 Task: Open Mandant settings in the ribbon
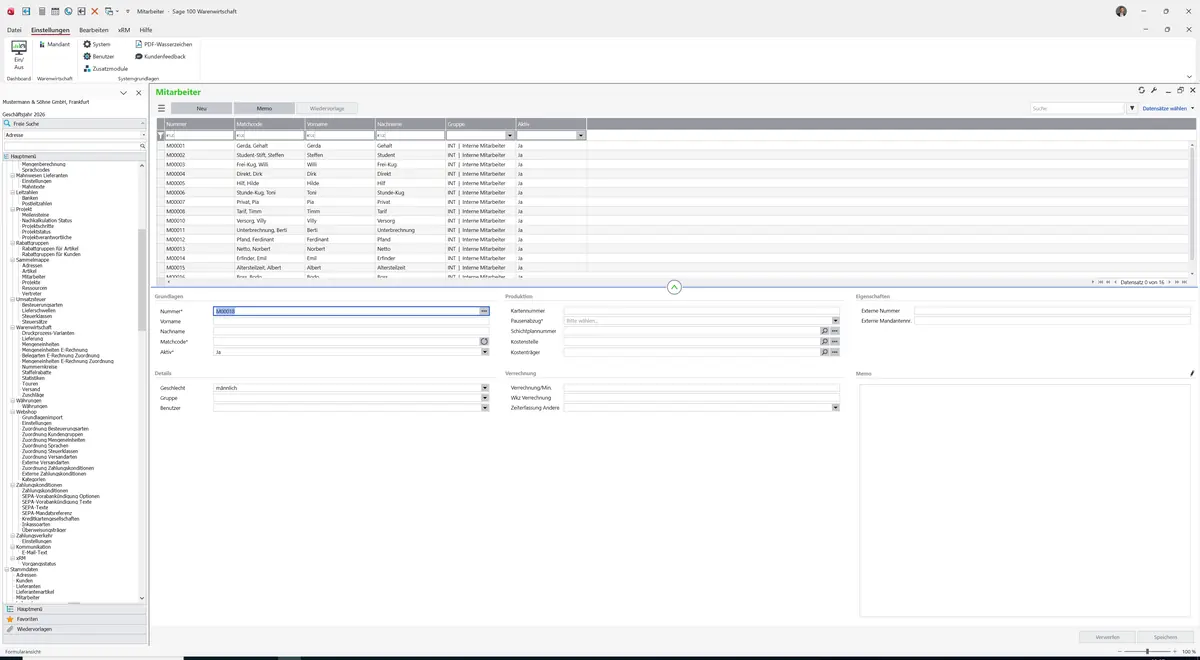(53, 44)
